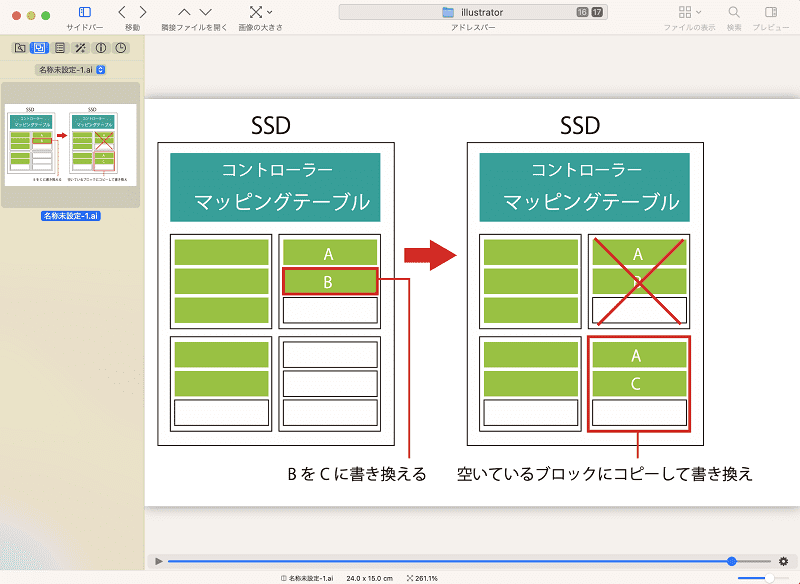Go back with the left arrow
This screenshot has width=800, height=584.
(122, 12)
